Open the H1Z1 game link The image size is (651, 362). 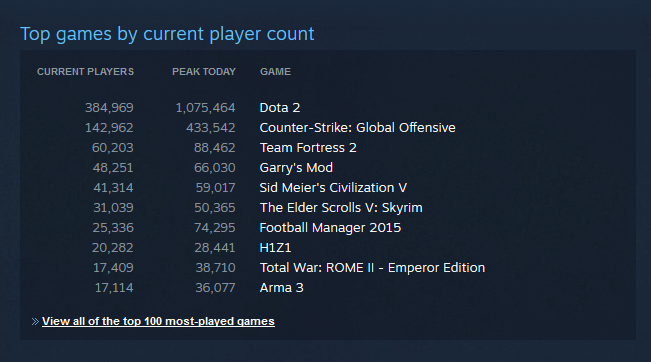[x=275, y=247]
